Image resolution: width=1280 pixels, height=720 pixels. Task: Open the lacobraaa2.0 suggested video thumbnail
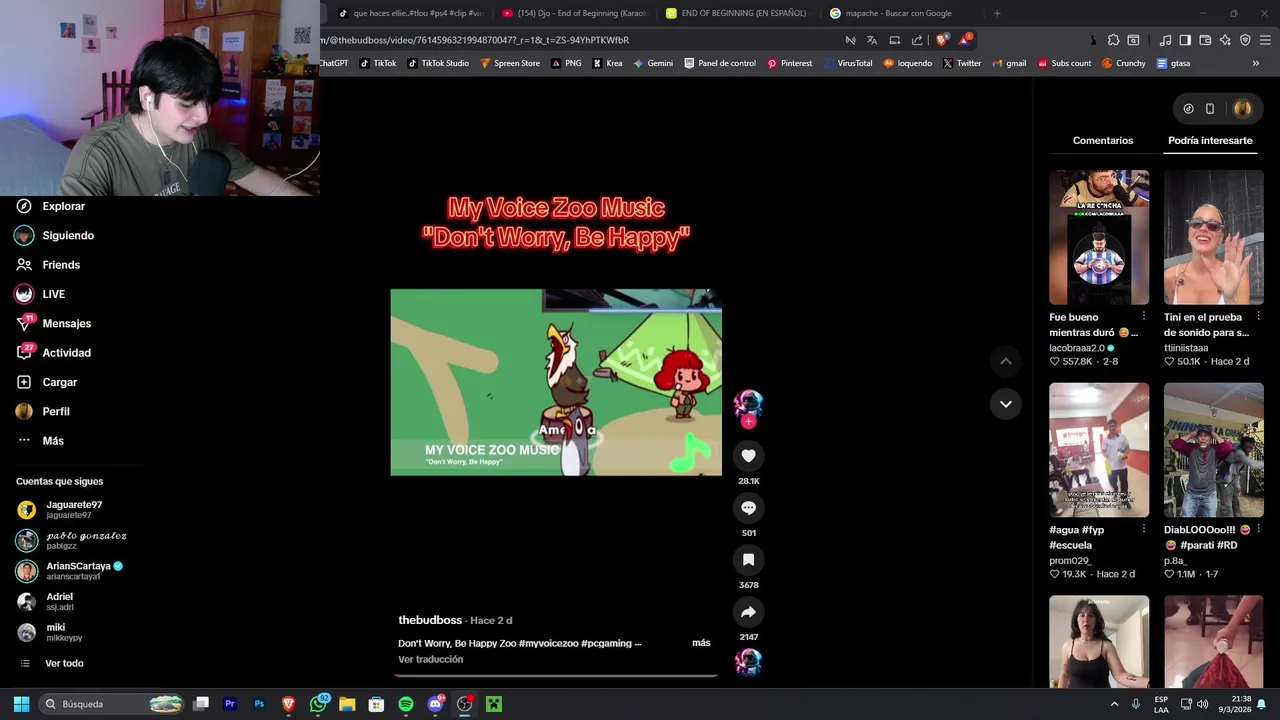[1099, 237]
